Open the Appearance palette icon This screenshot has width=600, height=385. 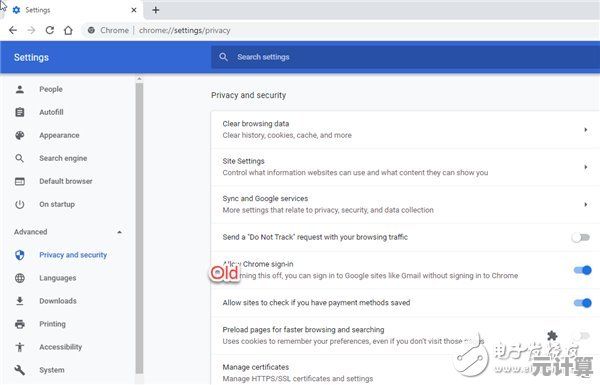point(20,135)
